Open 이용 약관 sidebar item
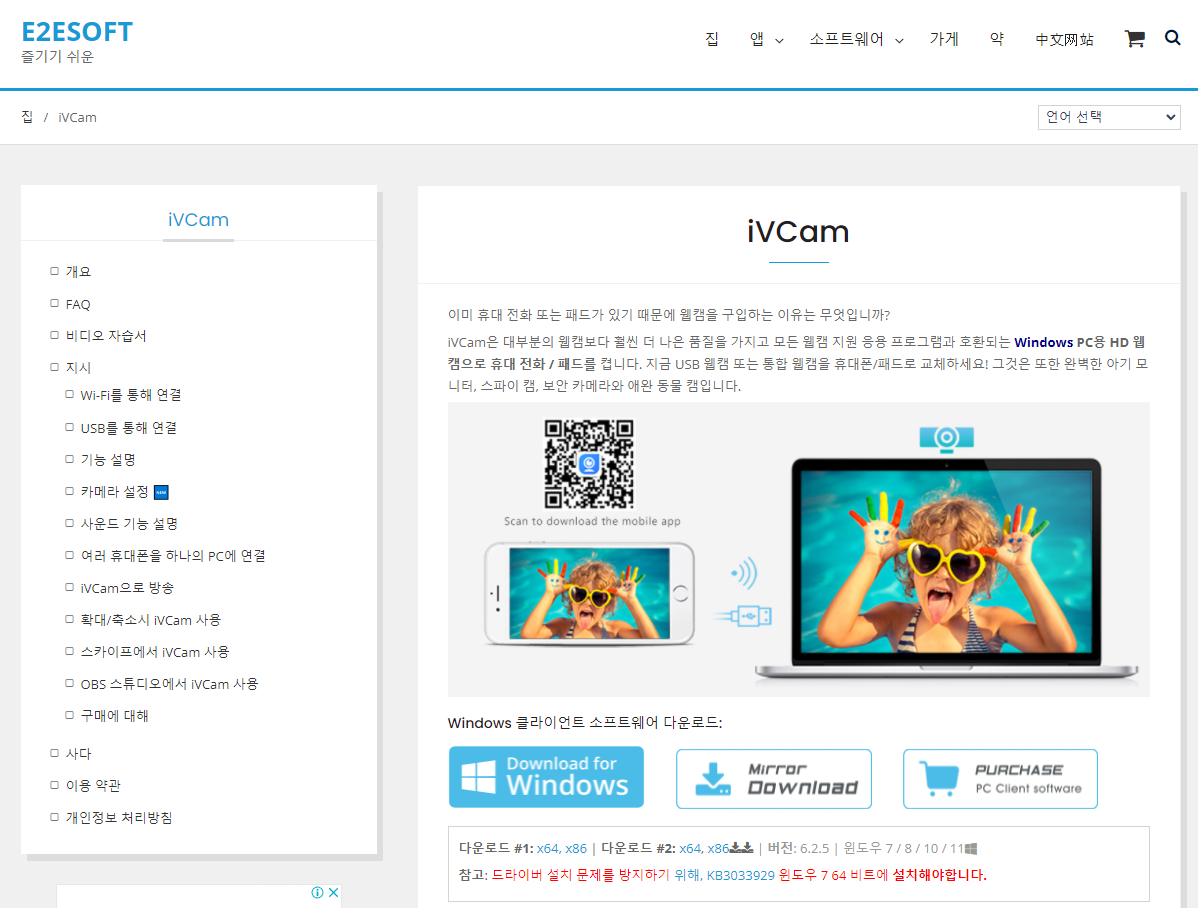Screen dimensions: 1198x908 92,786
